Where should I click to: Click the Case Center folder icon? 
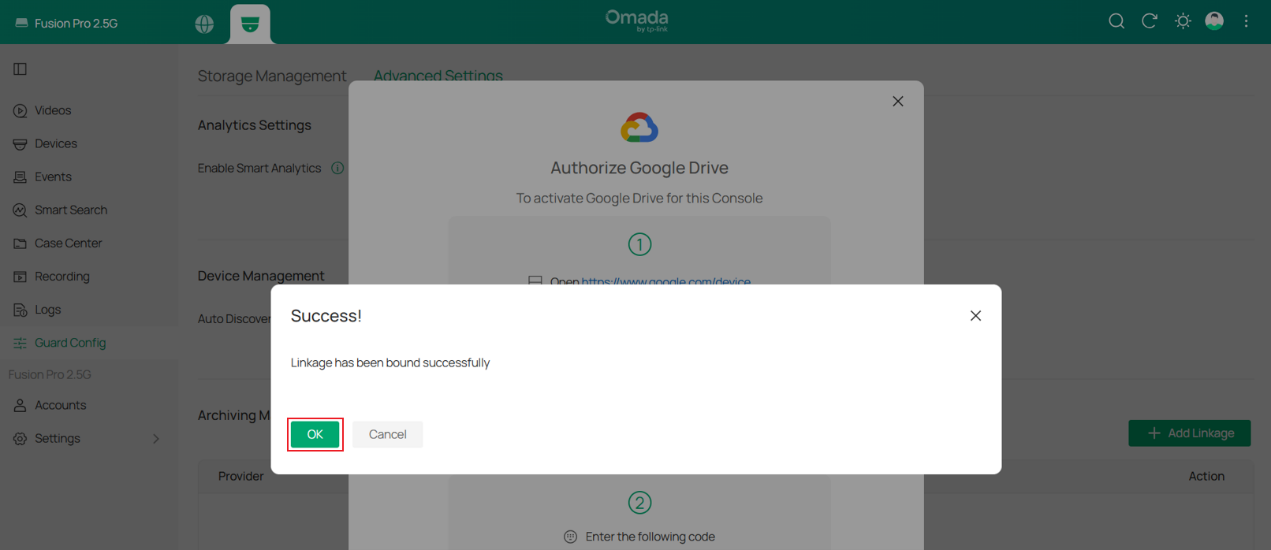(x=20, y=243)
